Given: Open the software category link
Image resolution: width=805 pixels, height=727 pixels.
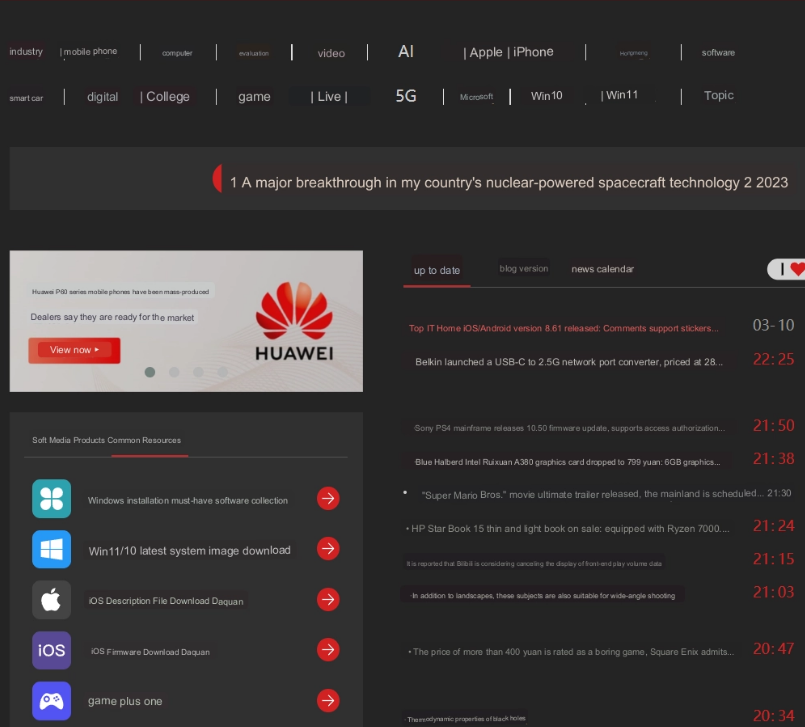Looking at the screenshot, I should (718, 52).
